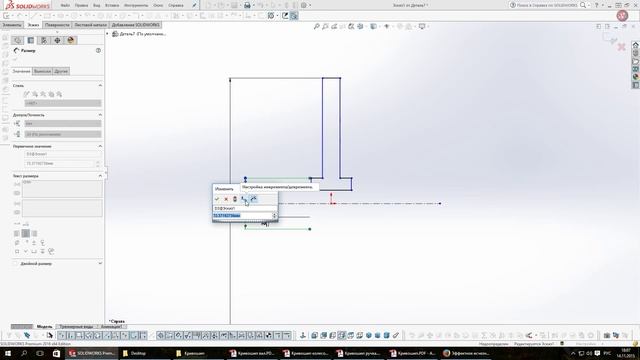Viewport: 640px width, 360px height.
Task: Open the style selection dropdown under Стиль
Action: tap(63, 103)
